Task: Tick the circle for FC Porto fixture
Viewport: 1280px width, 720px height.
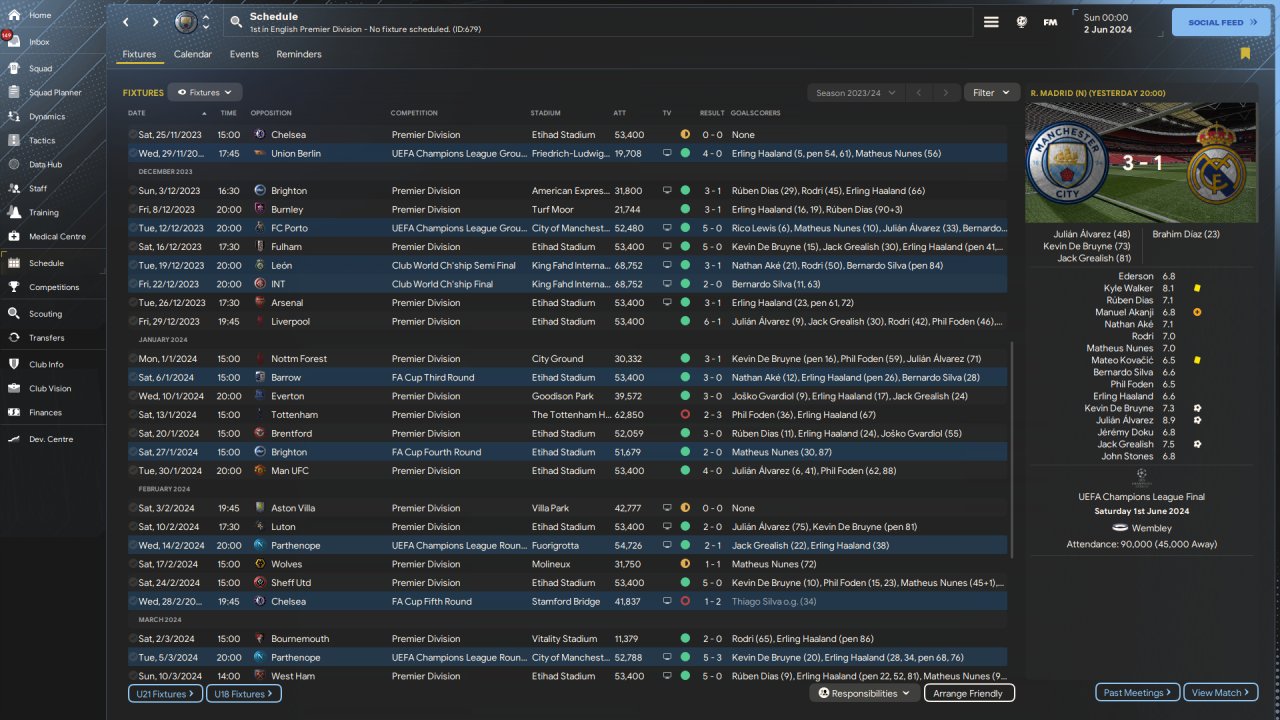Action: (x=133, y=228)
